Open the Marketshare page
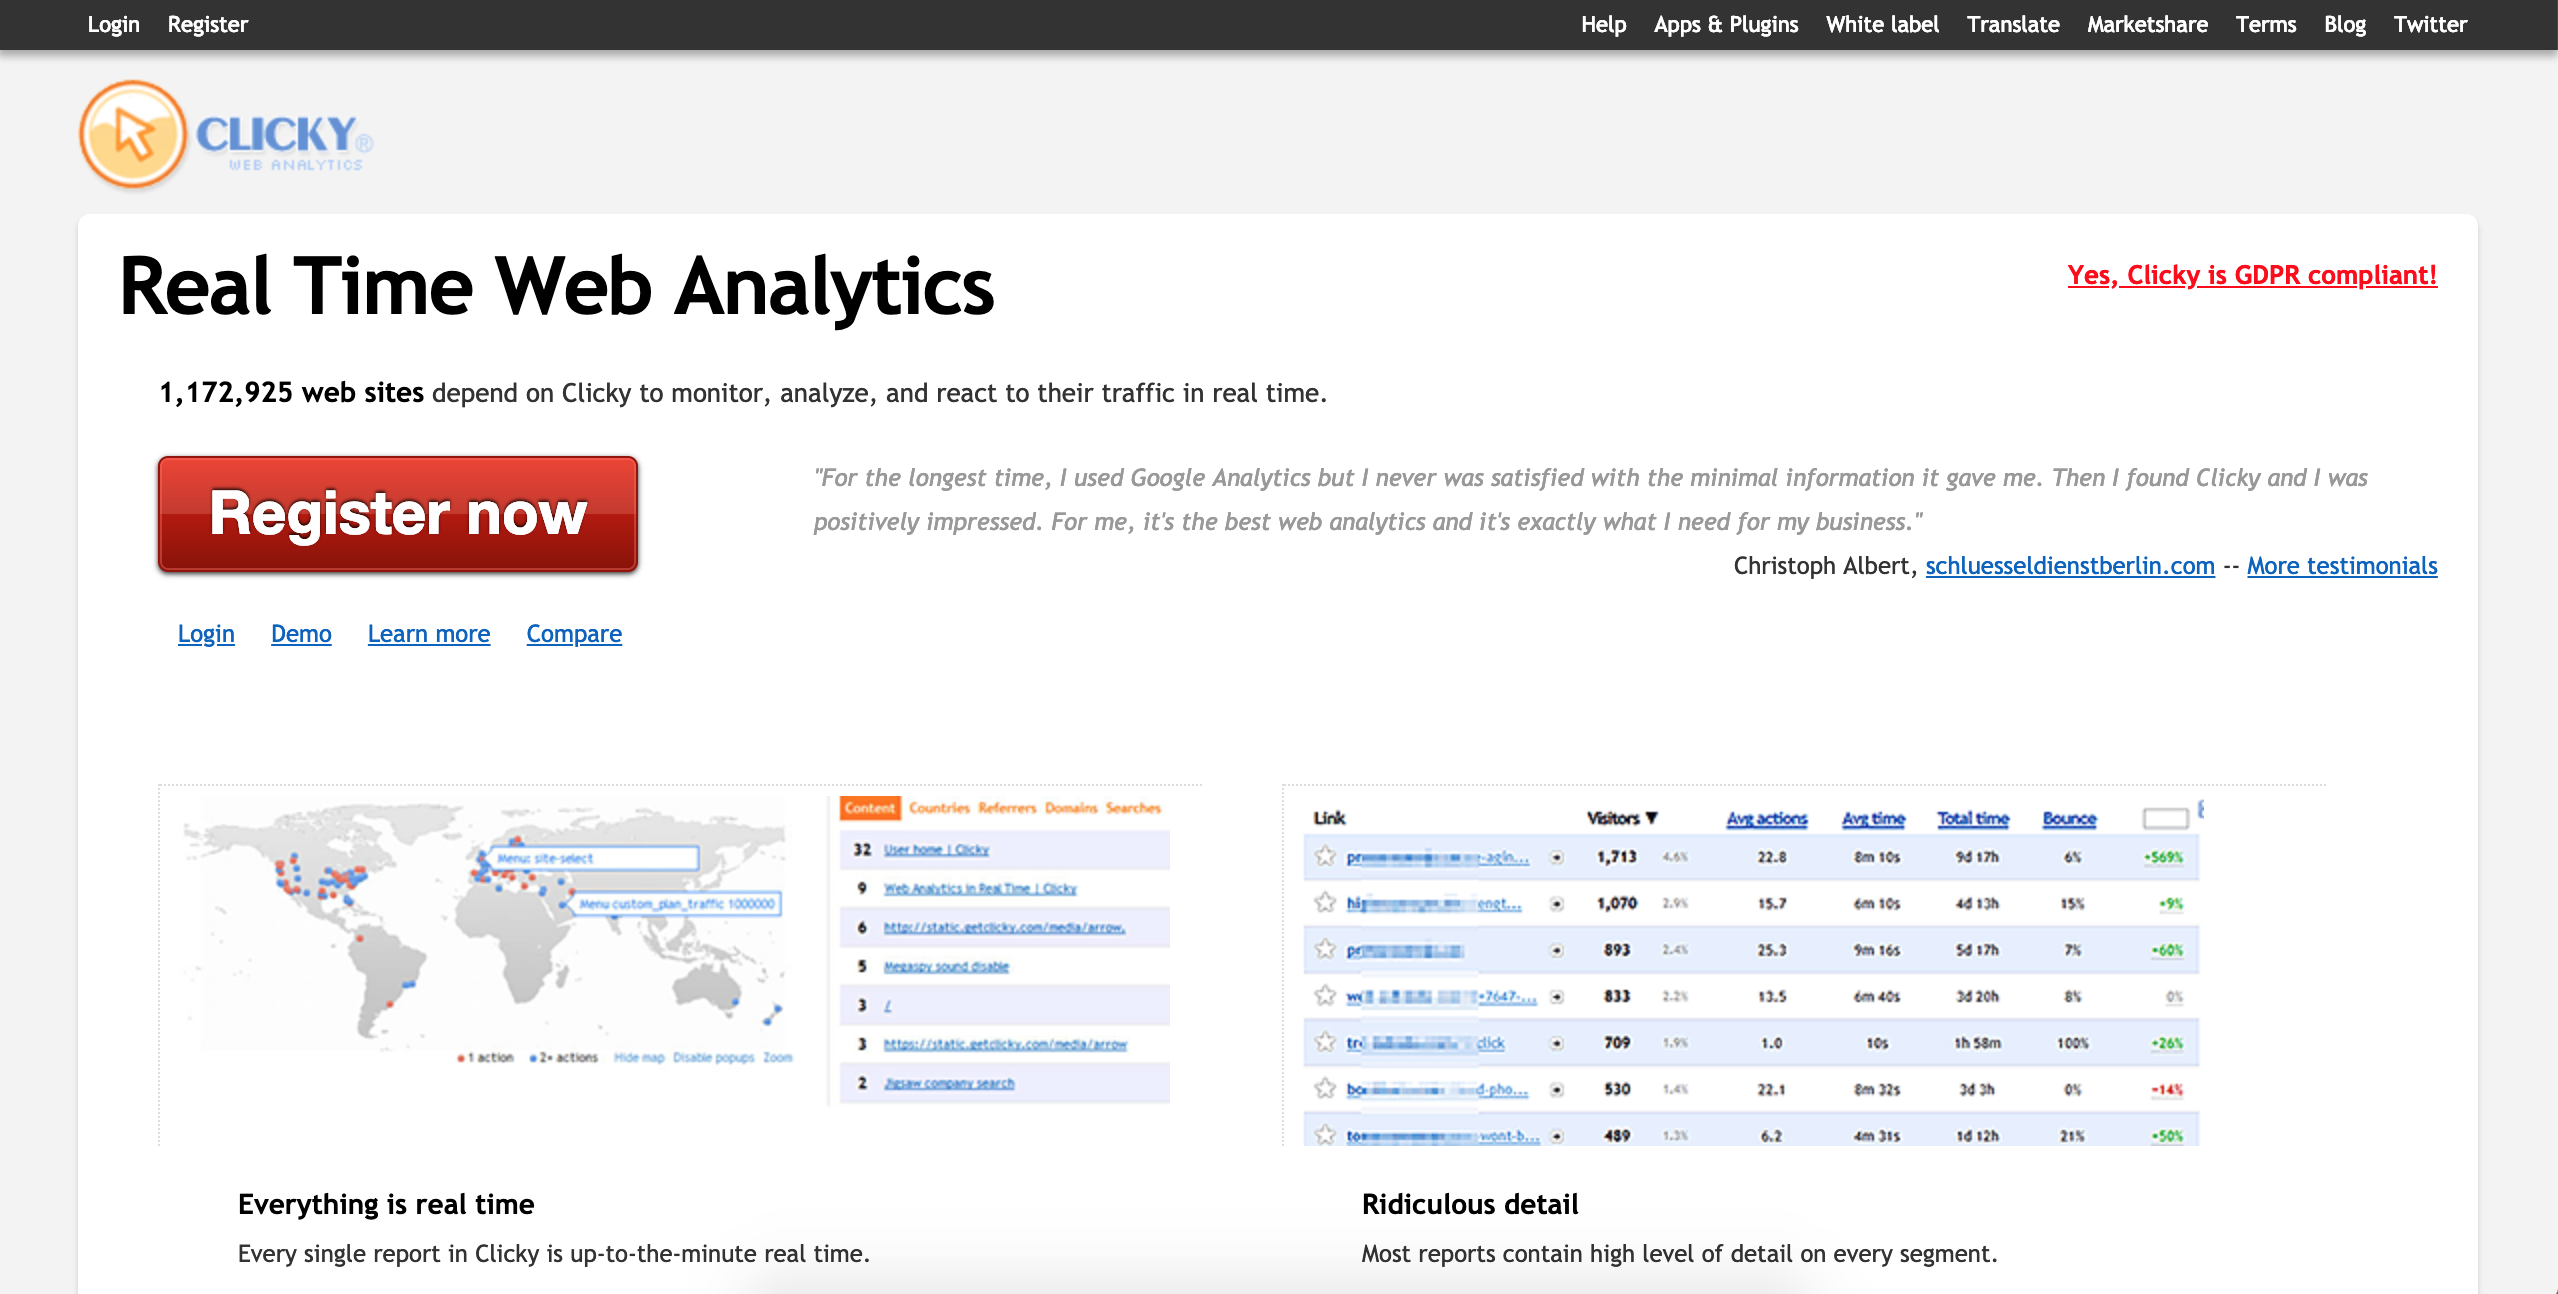2558x1294 pixels. 2147,24
